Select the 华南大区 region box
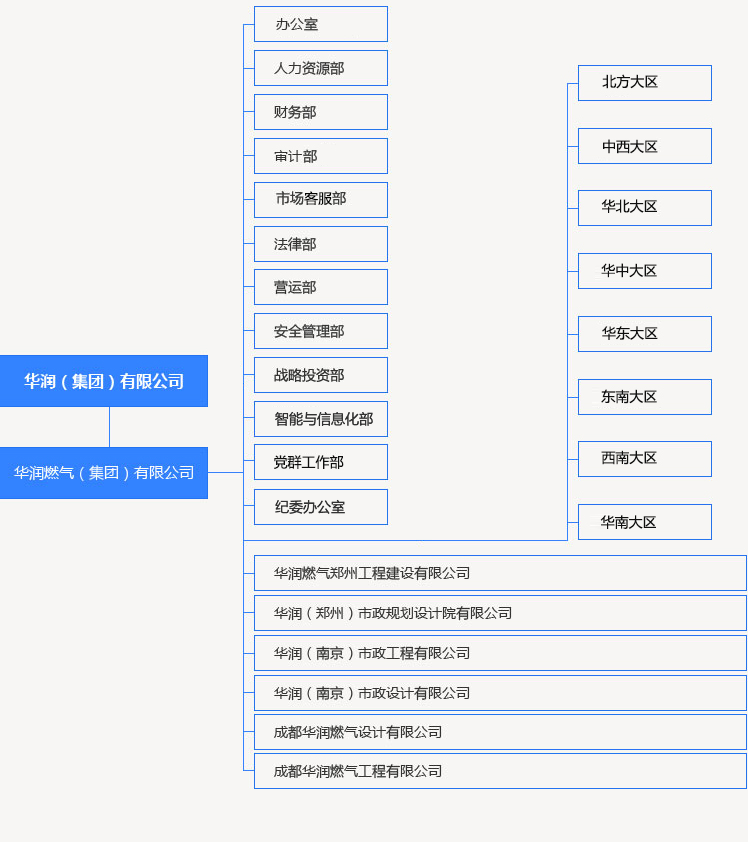The height and width of the screenshot is (842, 748). [x=645, y=522]
